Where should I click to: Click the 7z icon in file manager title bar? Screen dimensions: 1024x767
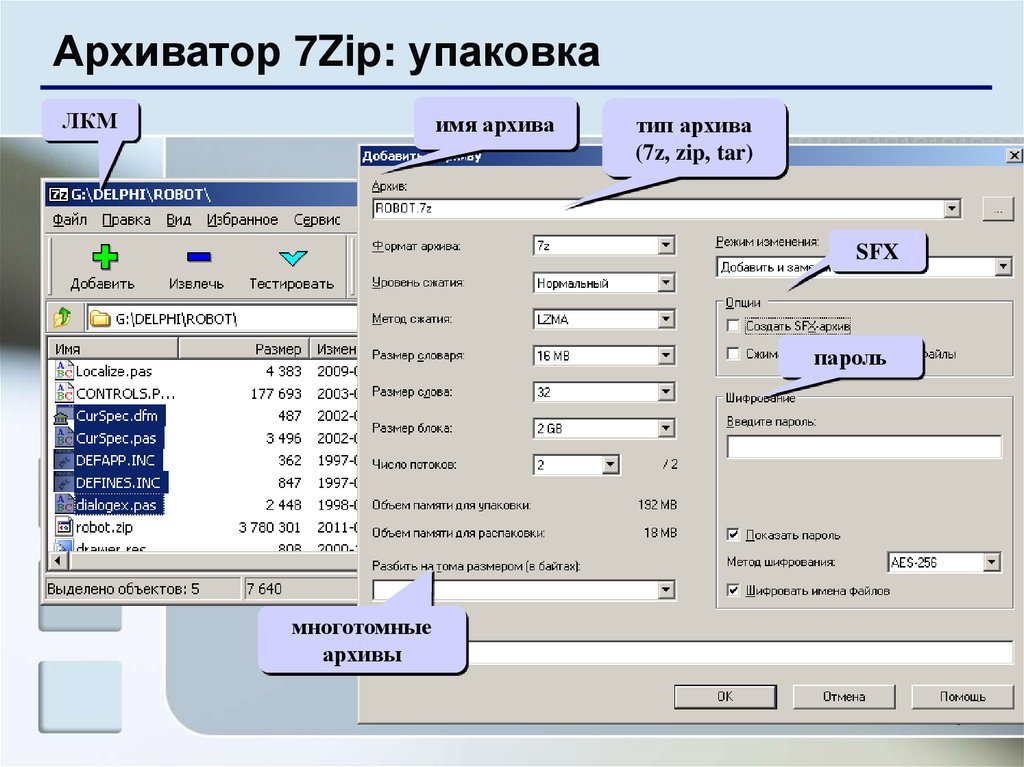coord(59,194)
